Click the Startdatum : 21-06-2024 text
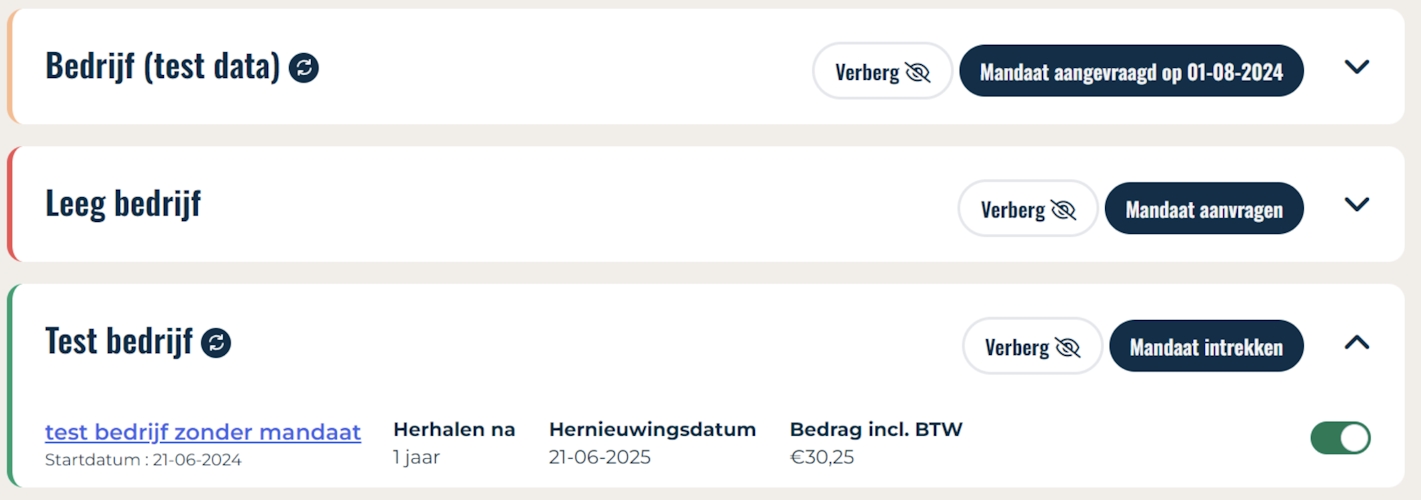 tap(143, 460)
